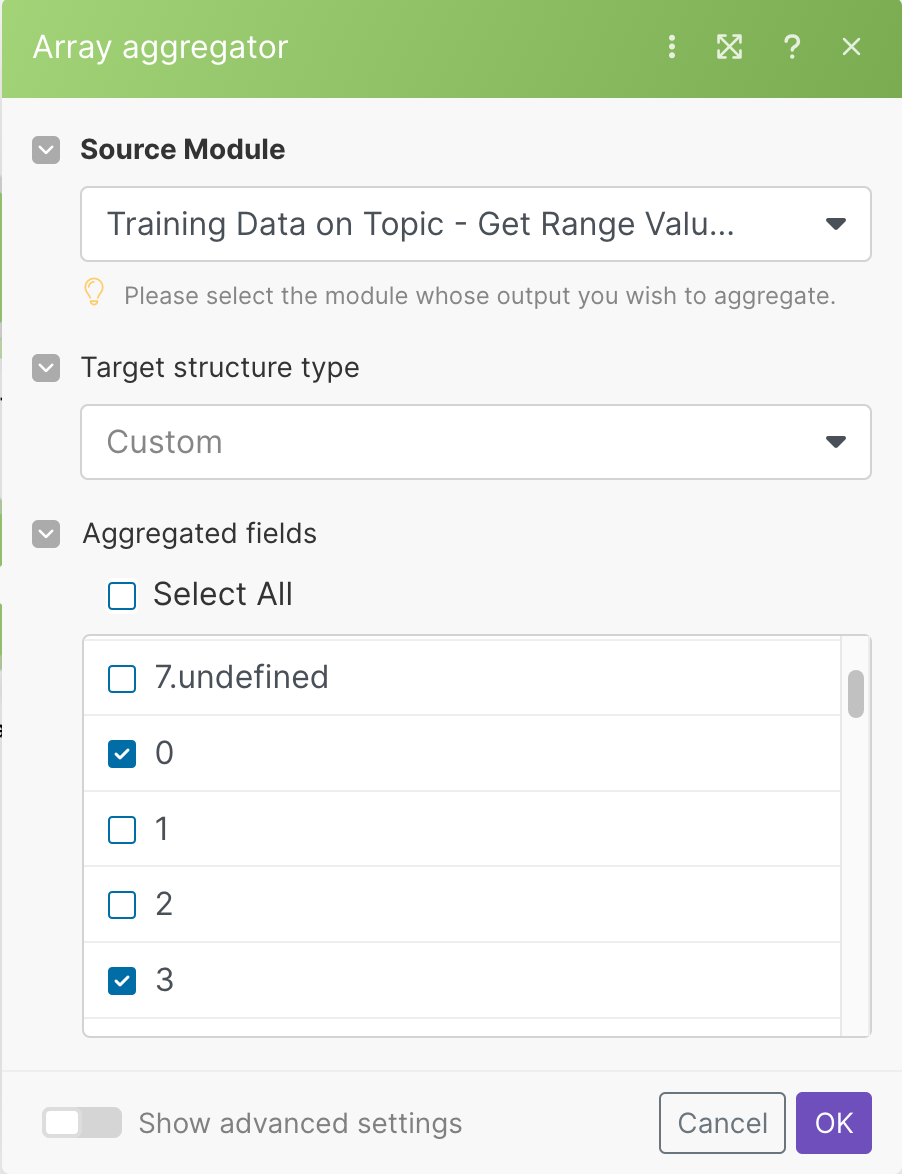This screenshot has height=1174, width=902.
Task: Collapse the Aggregated fields section chevron
Action: (x=47, y=534)
